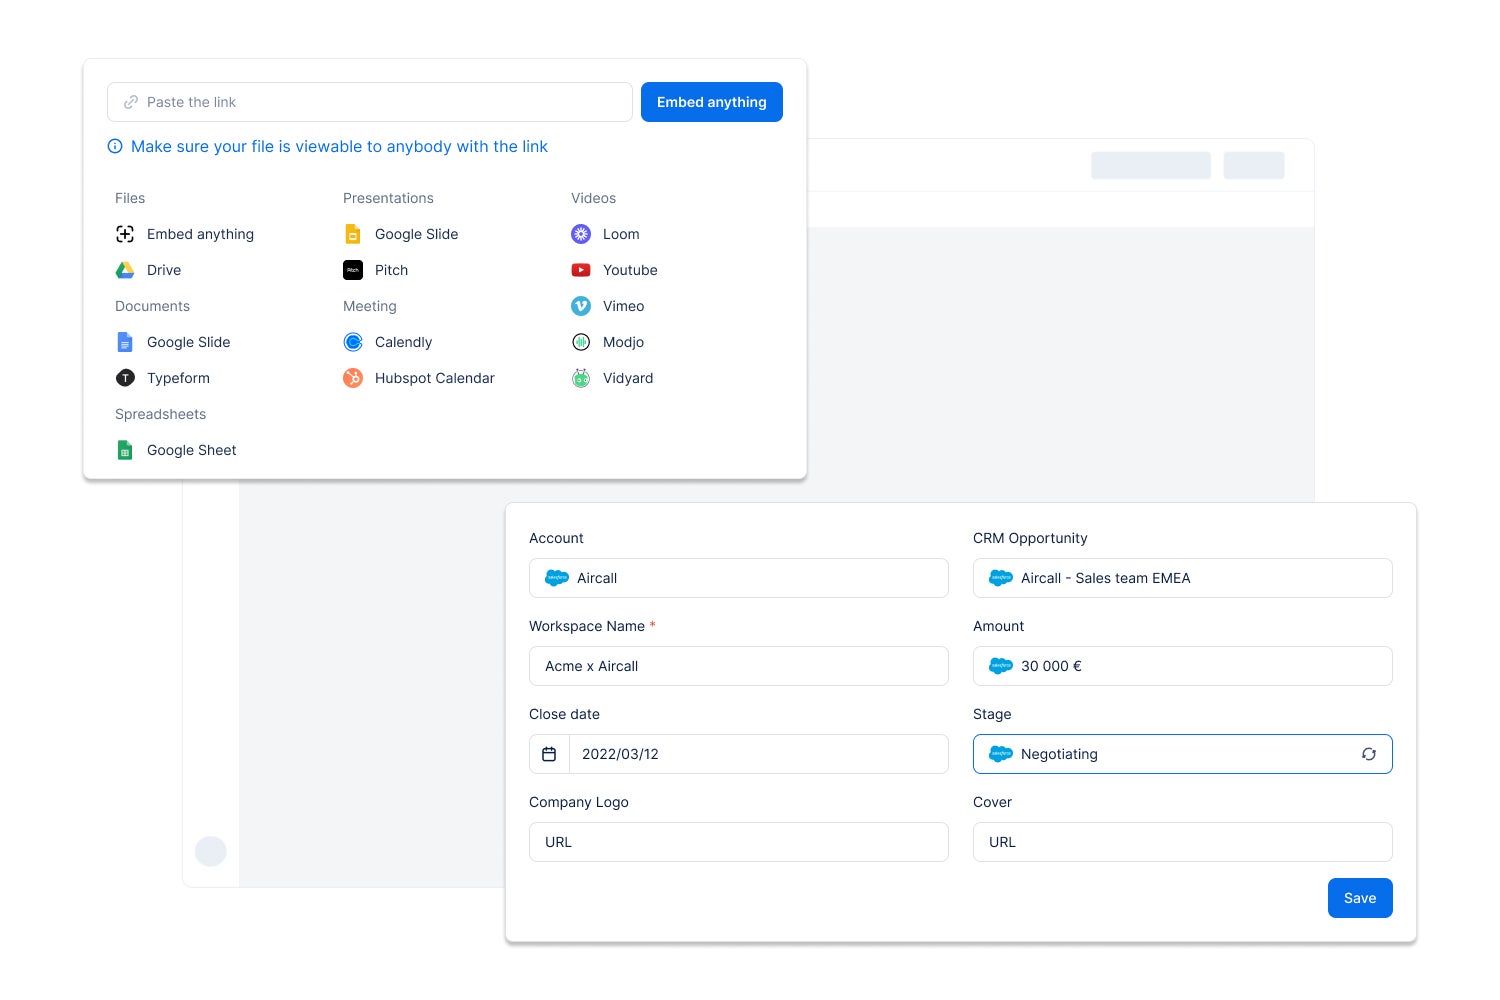1500x1000 pixels.
Task: Pick the Typeform document icon
Action: pos(125,378)
